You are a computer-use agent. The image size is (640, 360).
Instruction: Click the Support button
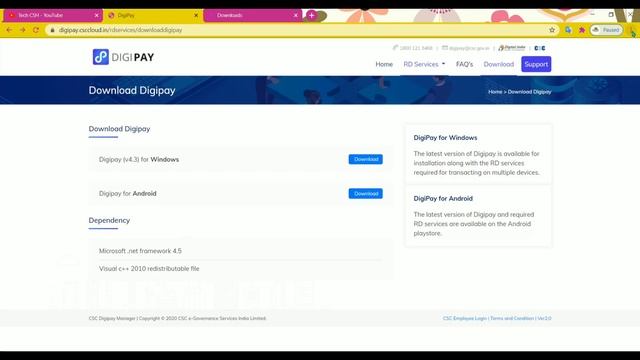536,64
